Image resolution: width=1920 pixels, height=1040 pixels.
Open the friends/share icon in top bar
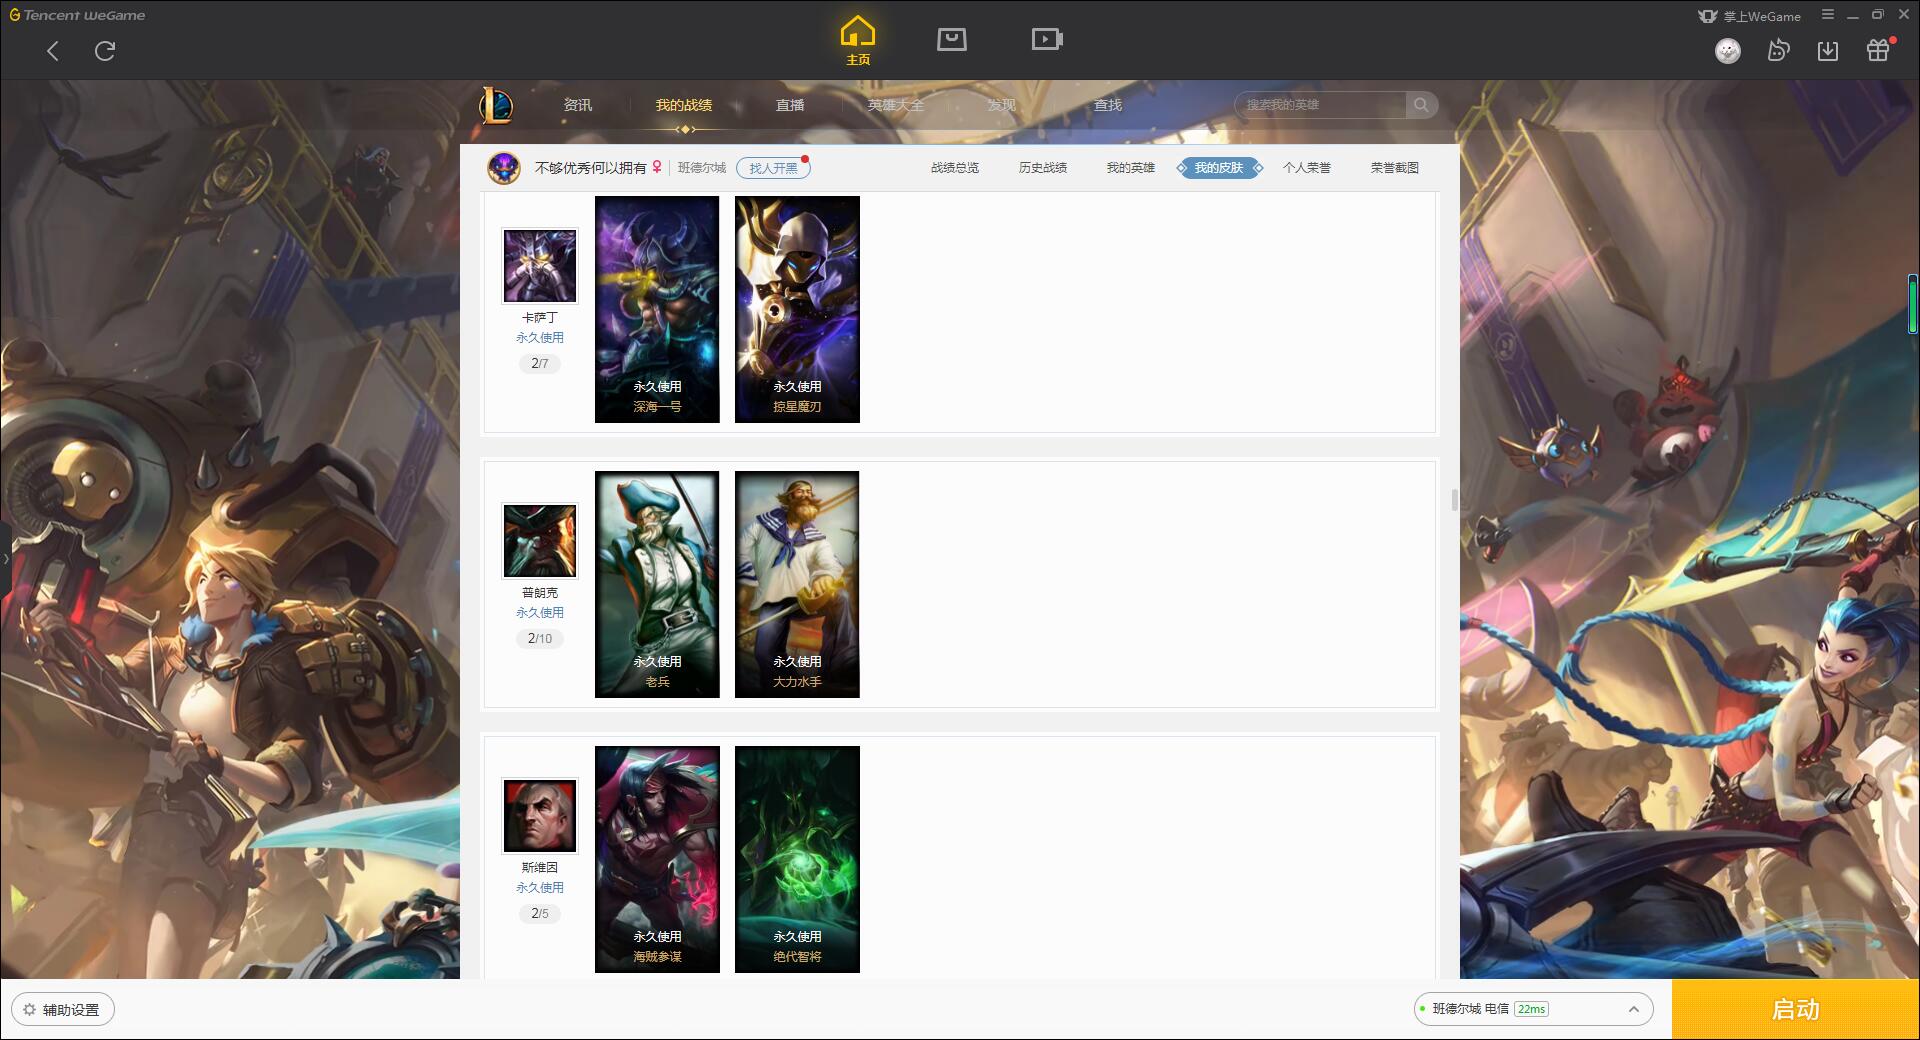click(1778, 50)
